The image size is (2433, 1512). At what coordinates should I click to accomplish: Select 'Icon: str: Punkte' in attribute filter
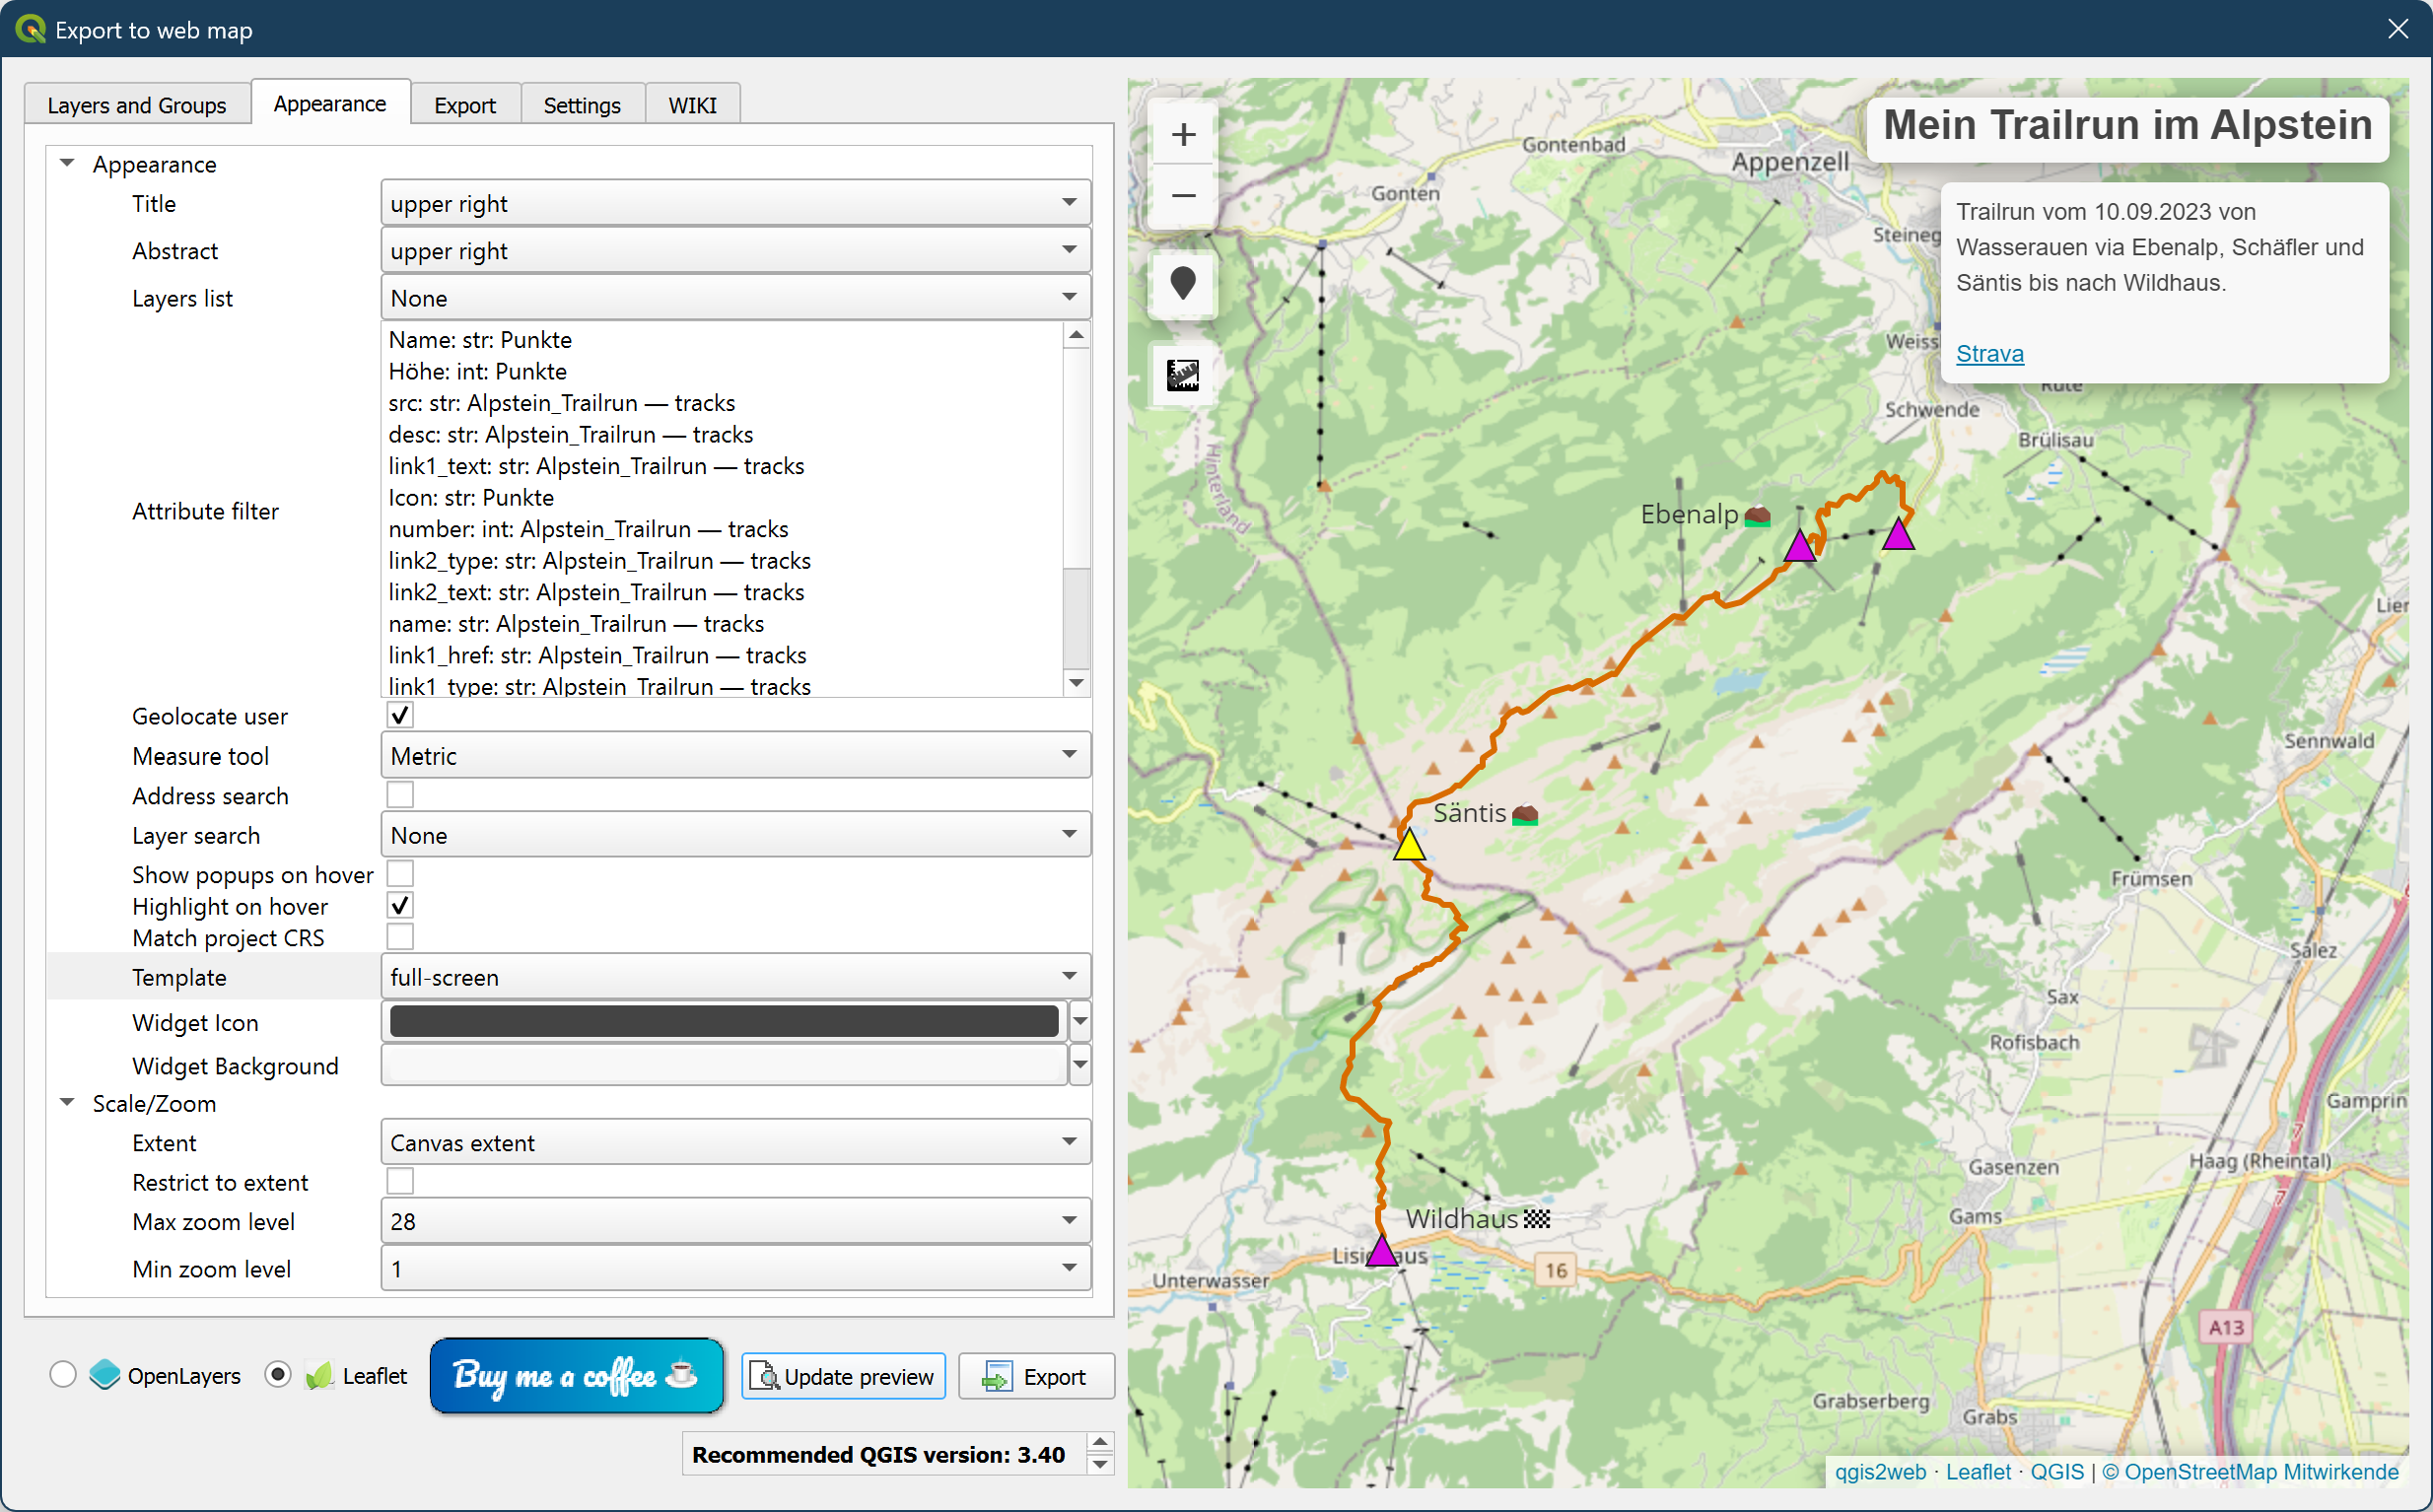(x=471, y=498)
